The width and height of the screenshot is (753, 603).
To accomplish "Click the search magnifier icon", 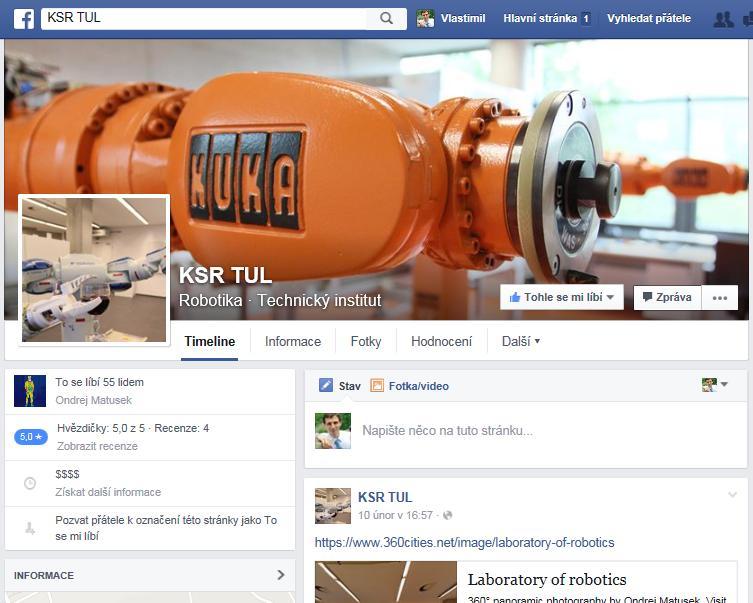I will point(386,18).
